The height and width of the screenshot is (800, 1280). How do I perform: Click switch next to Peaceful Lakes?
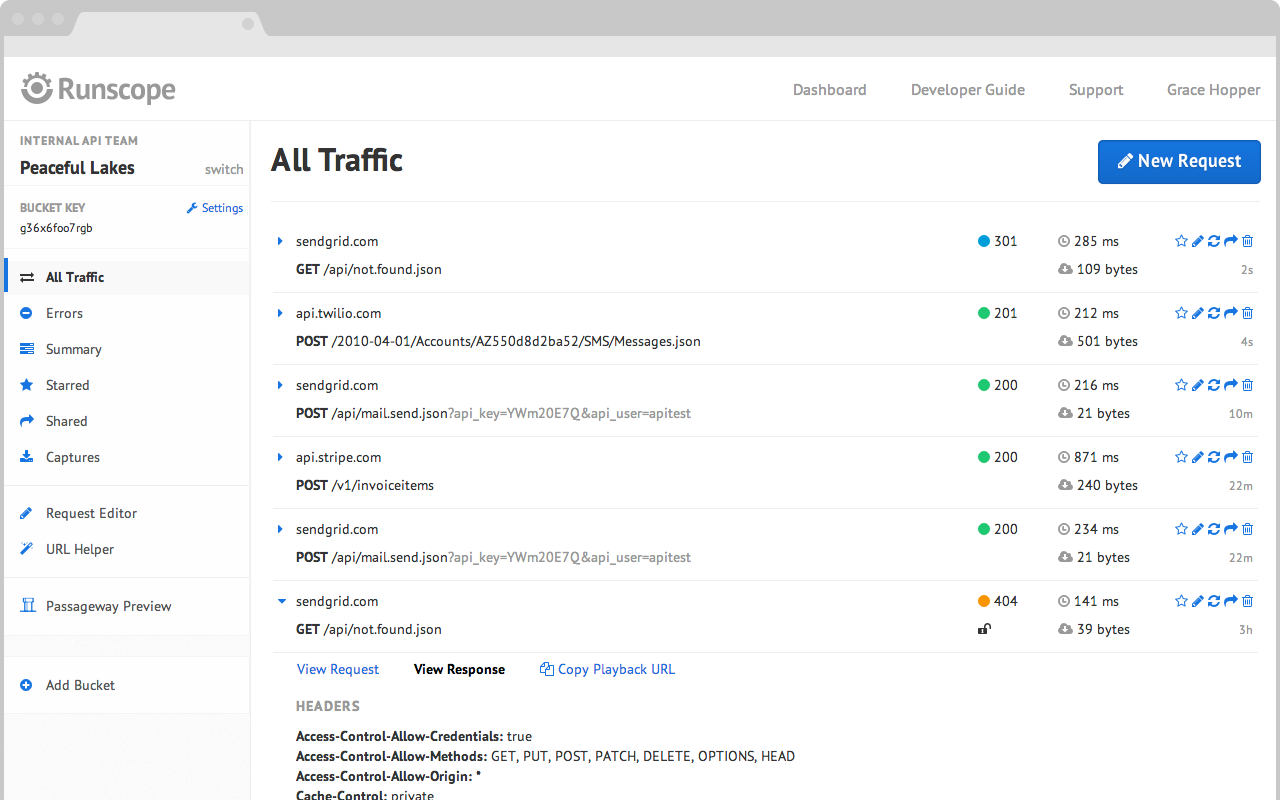click(224, 169)
